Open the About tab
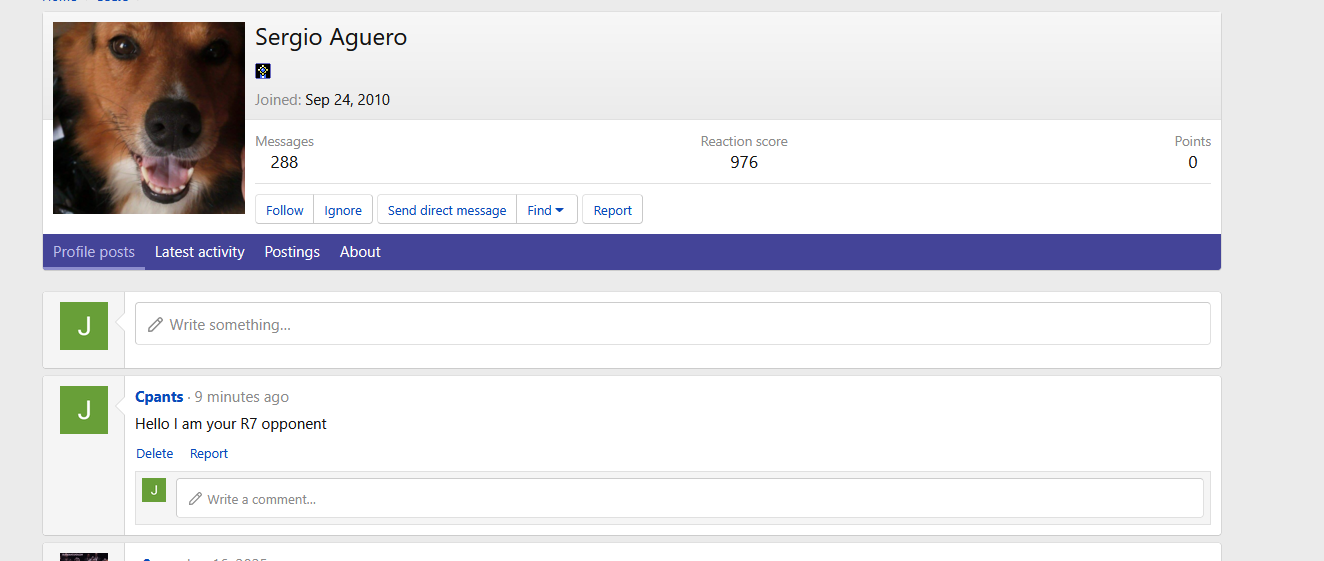 (360, 252)
